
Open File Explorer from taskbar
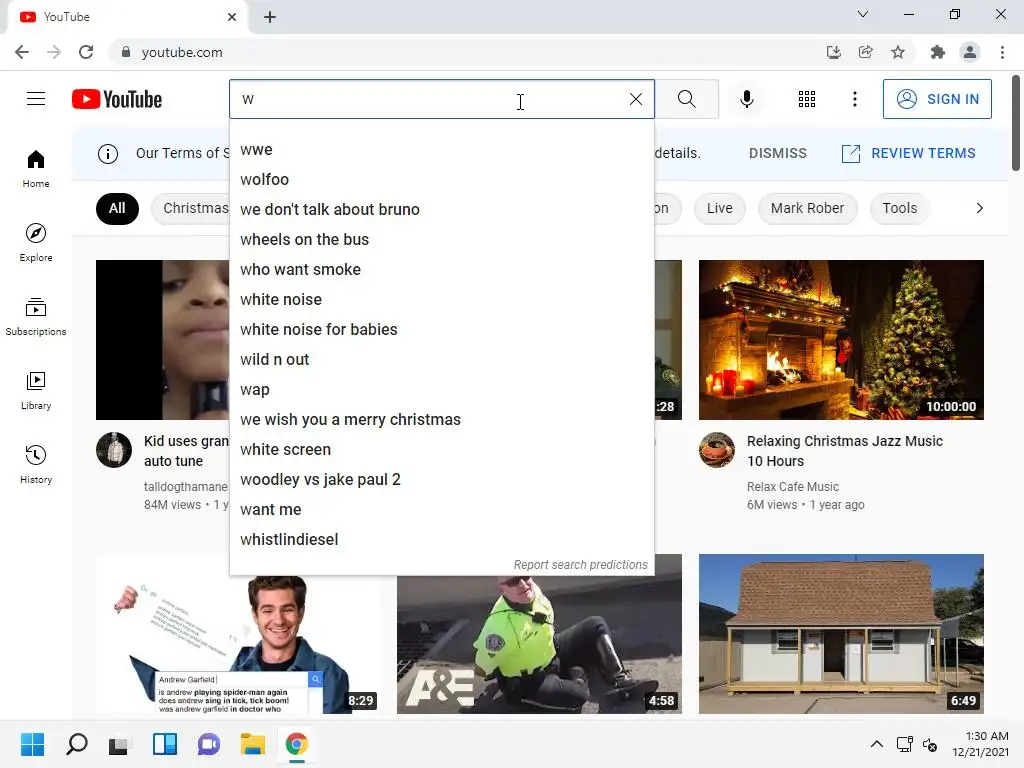[252, 744]
